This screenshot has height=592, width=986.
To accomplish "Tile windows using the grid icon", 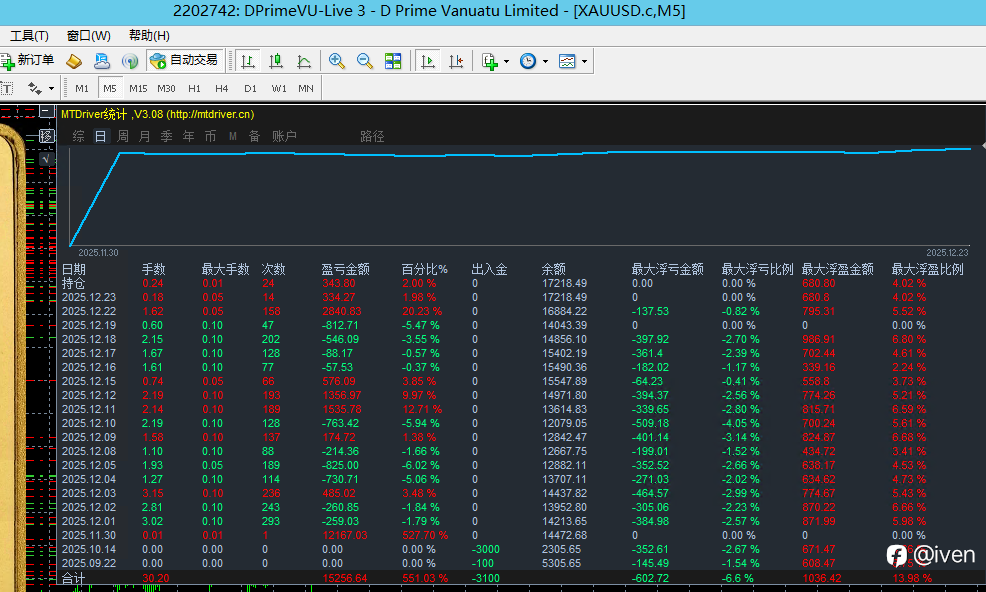I will tap(393, 61).
